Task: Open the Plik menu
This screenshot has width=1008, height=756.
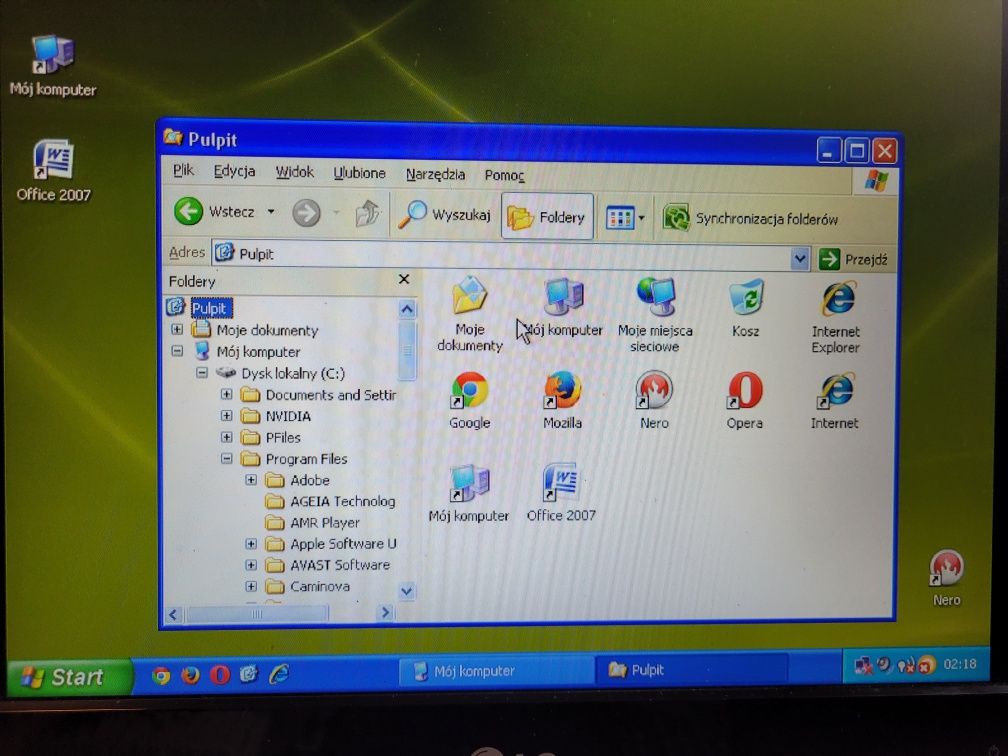Action: point(183,170)
